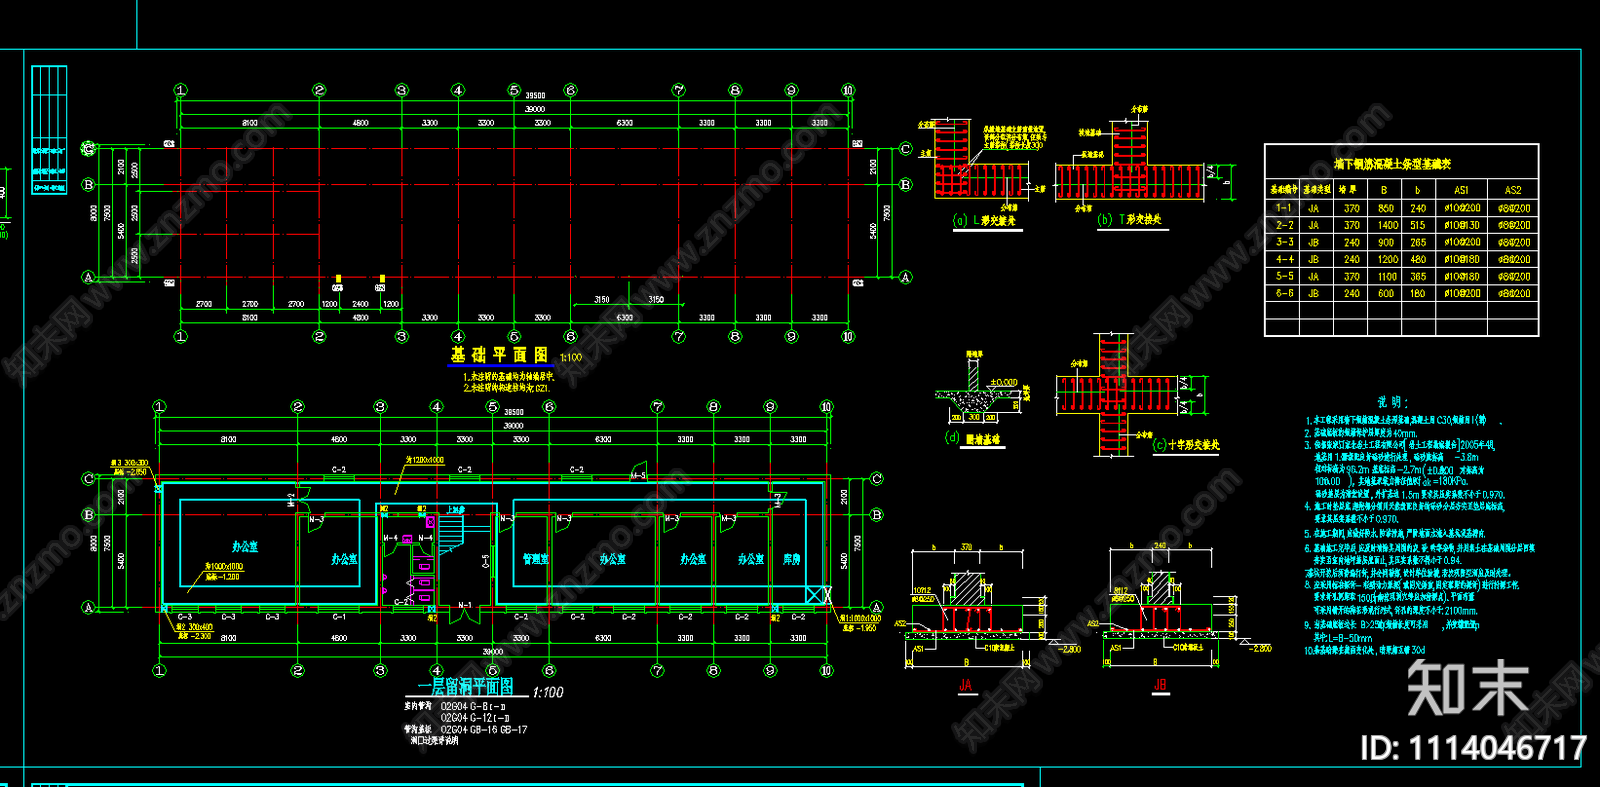Viewport: 1600px width, 787px height.
Task: Click the 1100 value in row 5-5
Action: point(1387,276)
